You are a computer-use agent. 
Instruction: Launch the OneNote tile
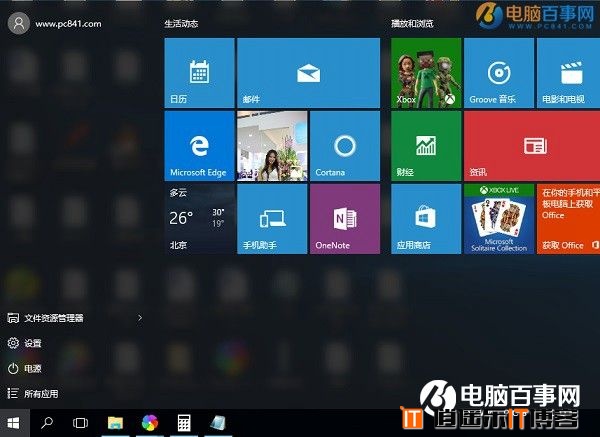pos(345,219)
